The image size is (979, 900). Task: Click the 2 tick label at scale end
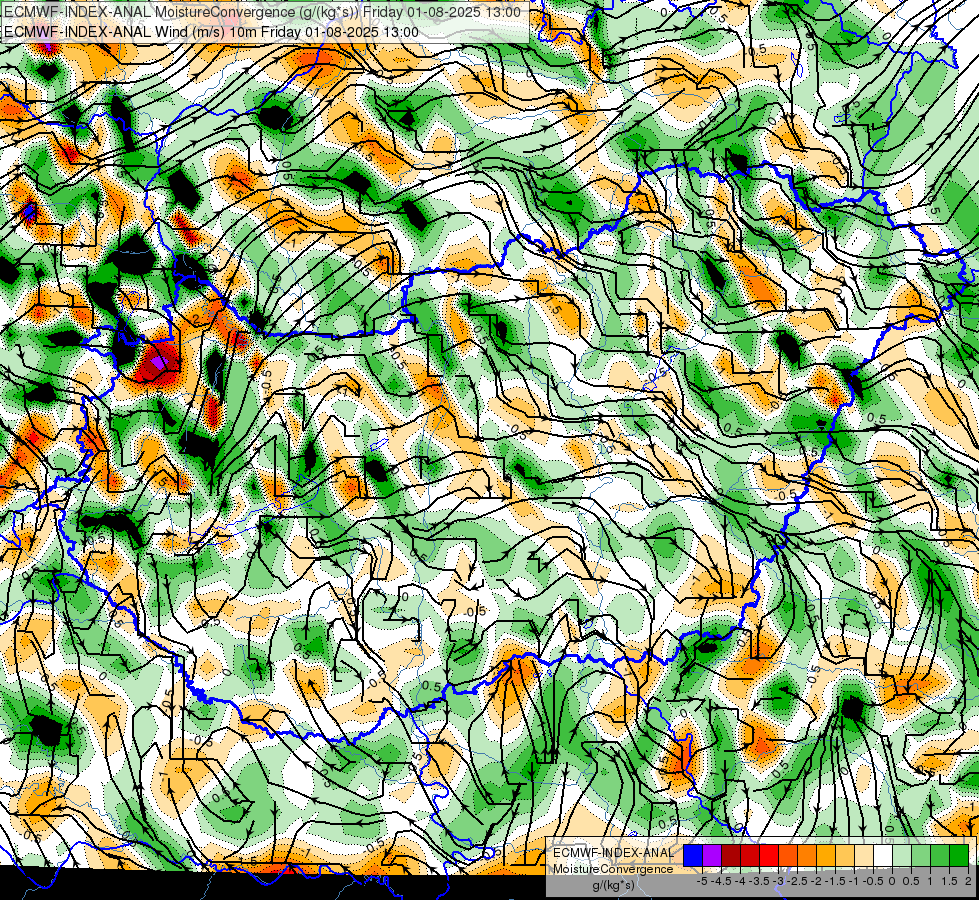pyautogui.click(x=968, y=881)
